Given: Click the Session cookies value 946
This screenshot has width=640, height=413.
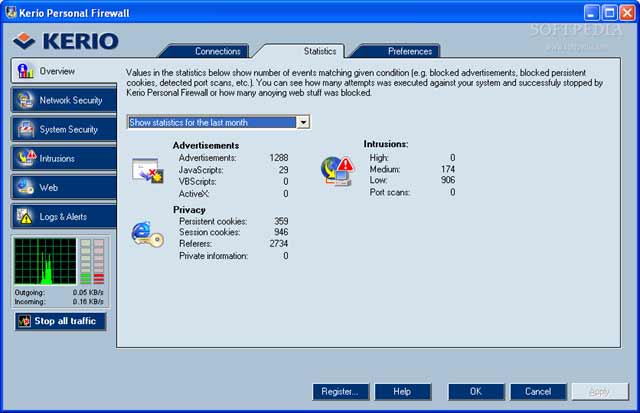Looking at the screenshot, I should [x=281, y=232].
